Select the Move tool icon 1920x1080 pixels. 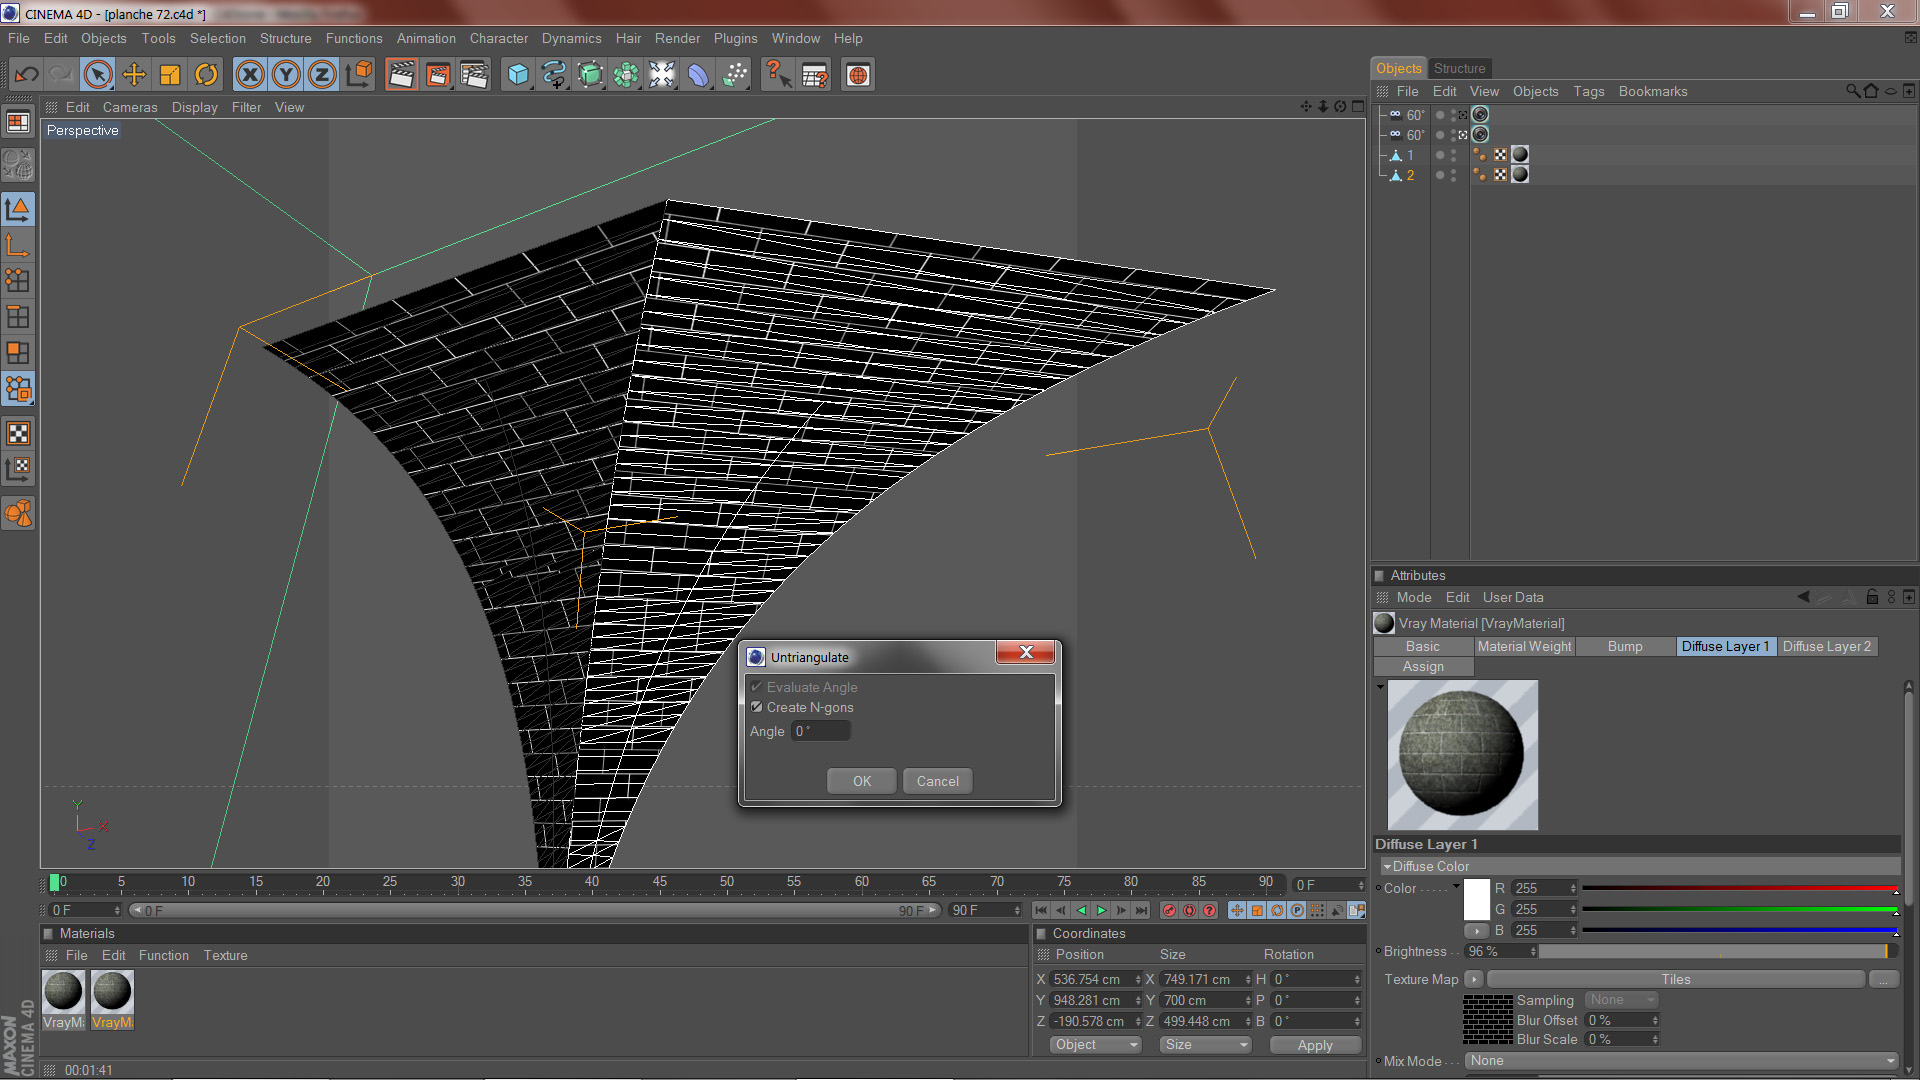coord(134,75)
